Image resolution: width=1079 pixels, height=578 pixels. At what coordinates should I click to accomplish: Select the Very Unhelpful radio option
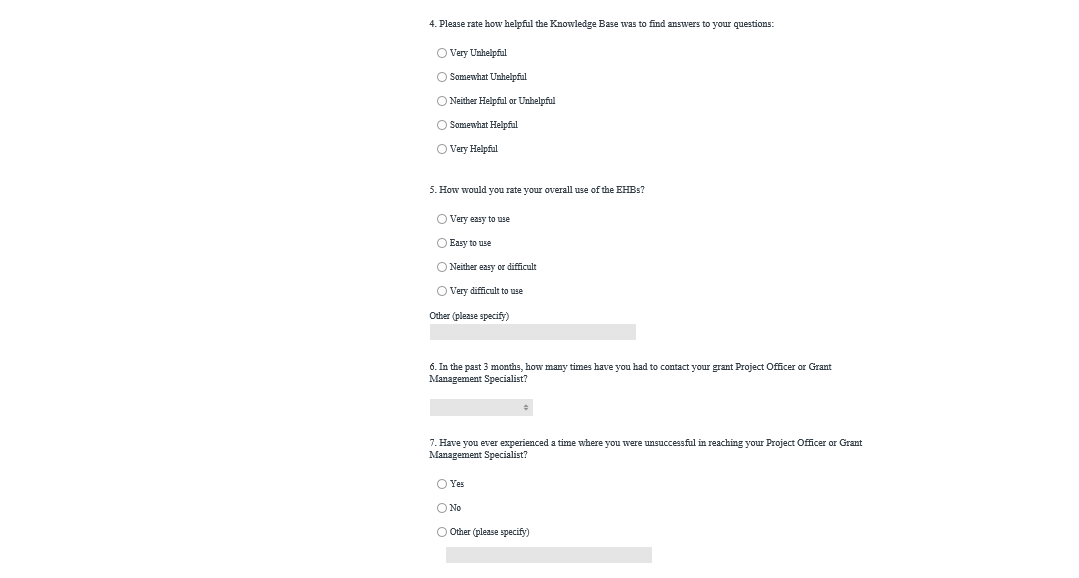coord(442,53)
